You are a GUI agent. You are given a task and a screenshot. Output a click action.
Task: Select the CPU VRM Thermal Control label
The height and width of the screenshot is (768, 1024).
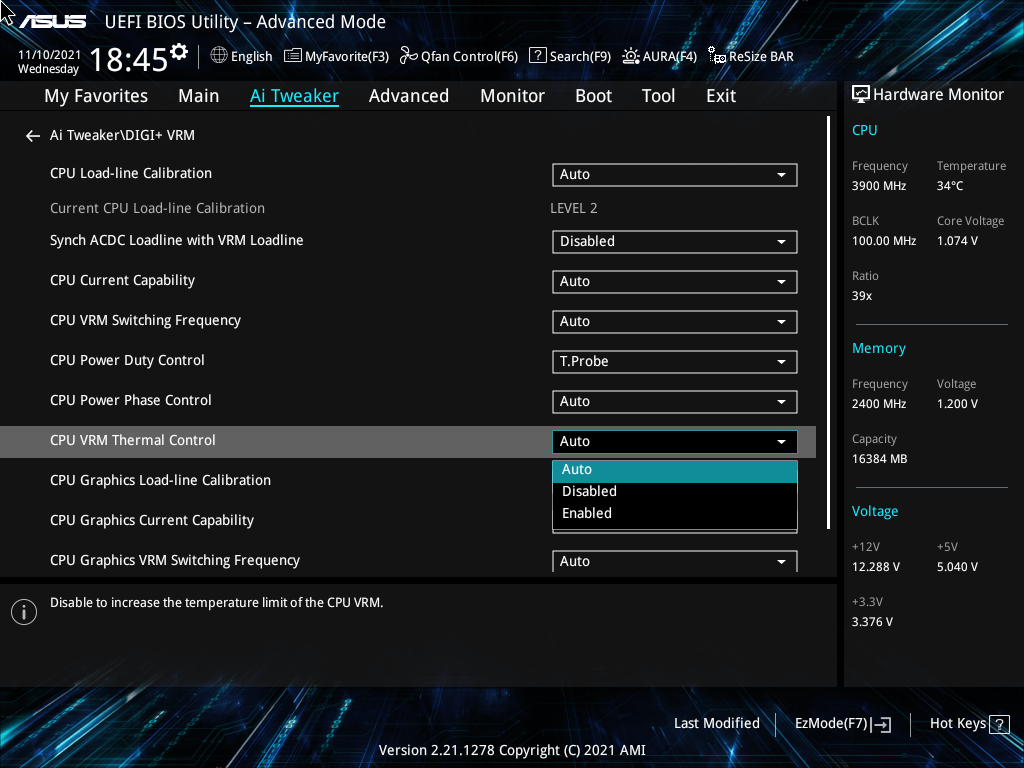(133, 440)
